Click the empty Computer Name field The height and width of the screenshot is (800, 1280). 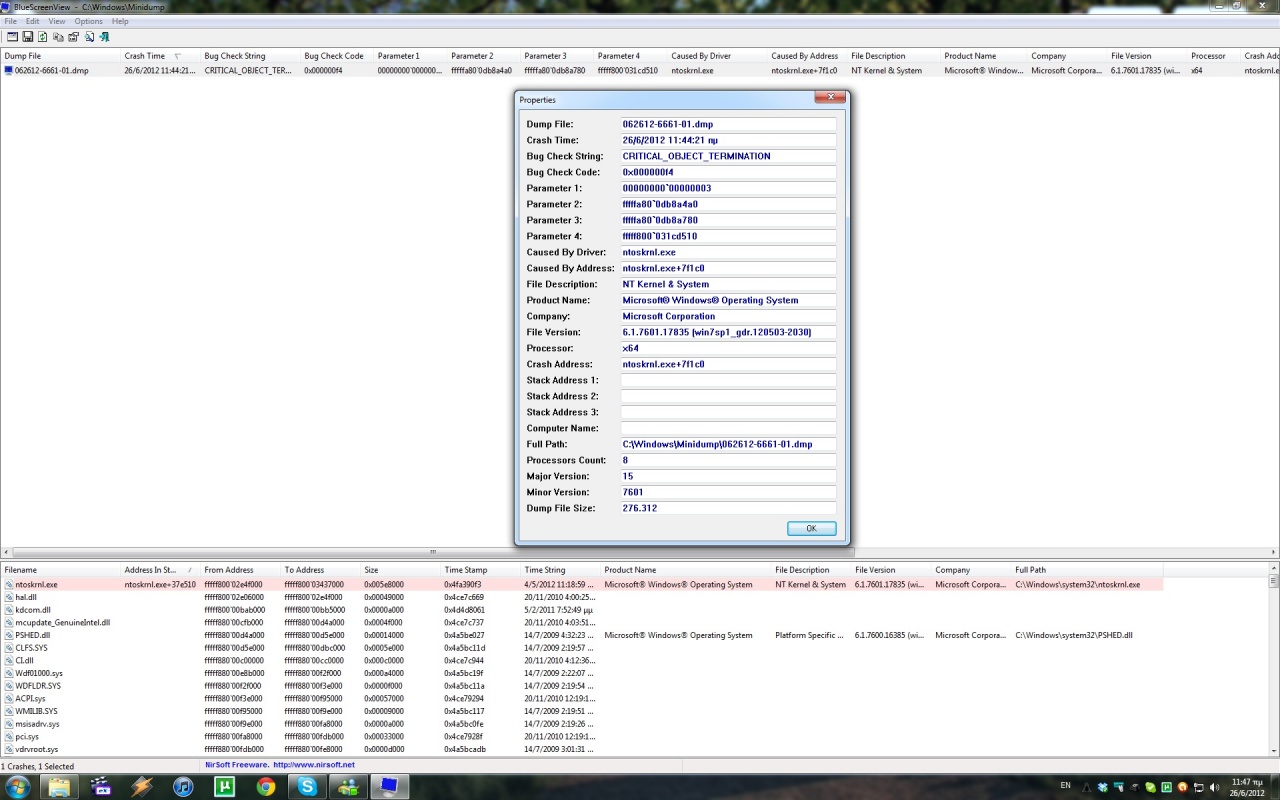click(x=728, y=428)
